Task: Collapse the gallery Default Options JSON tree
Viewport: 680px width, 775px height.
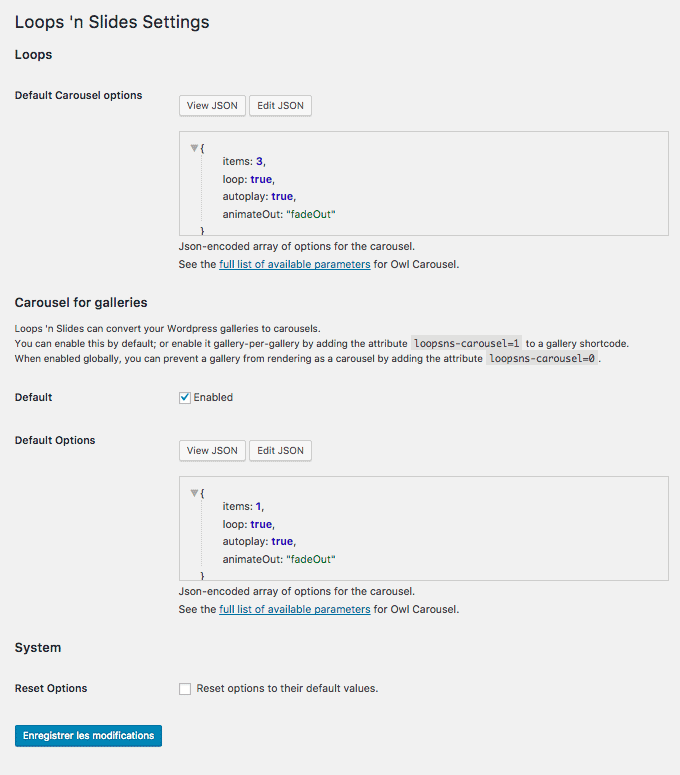Action: tap(194, 493)
